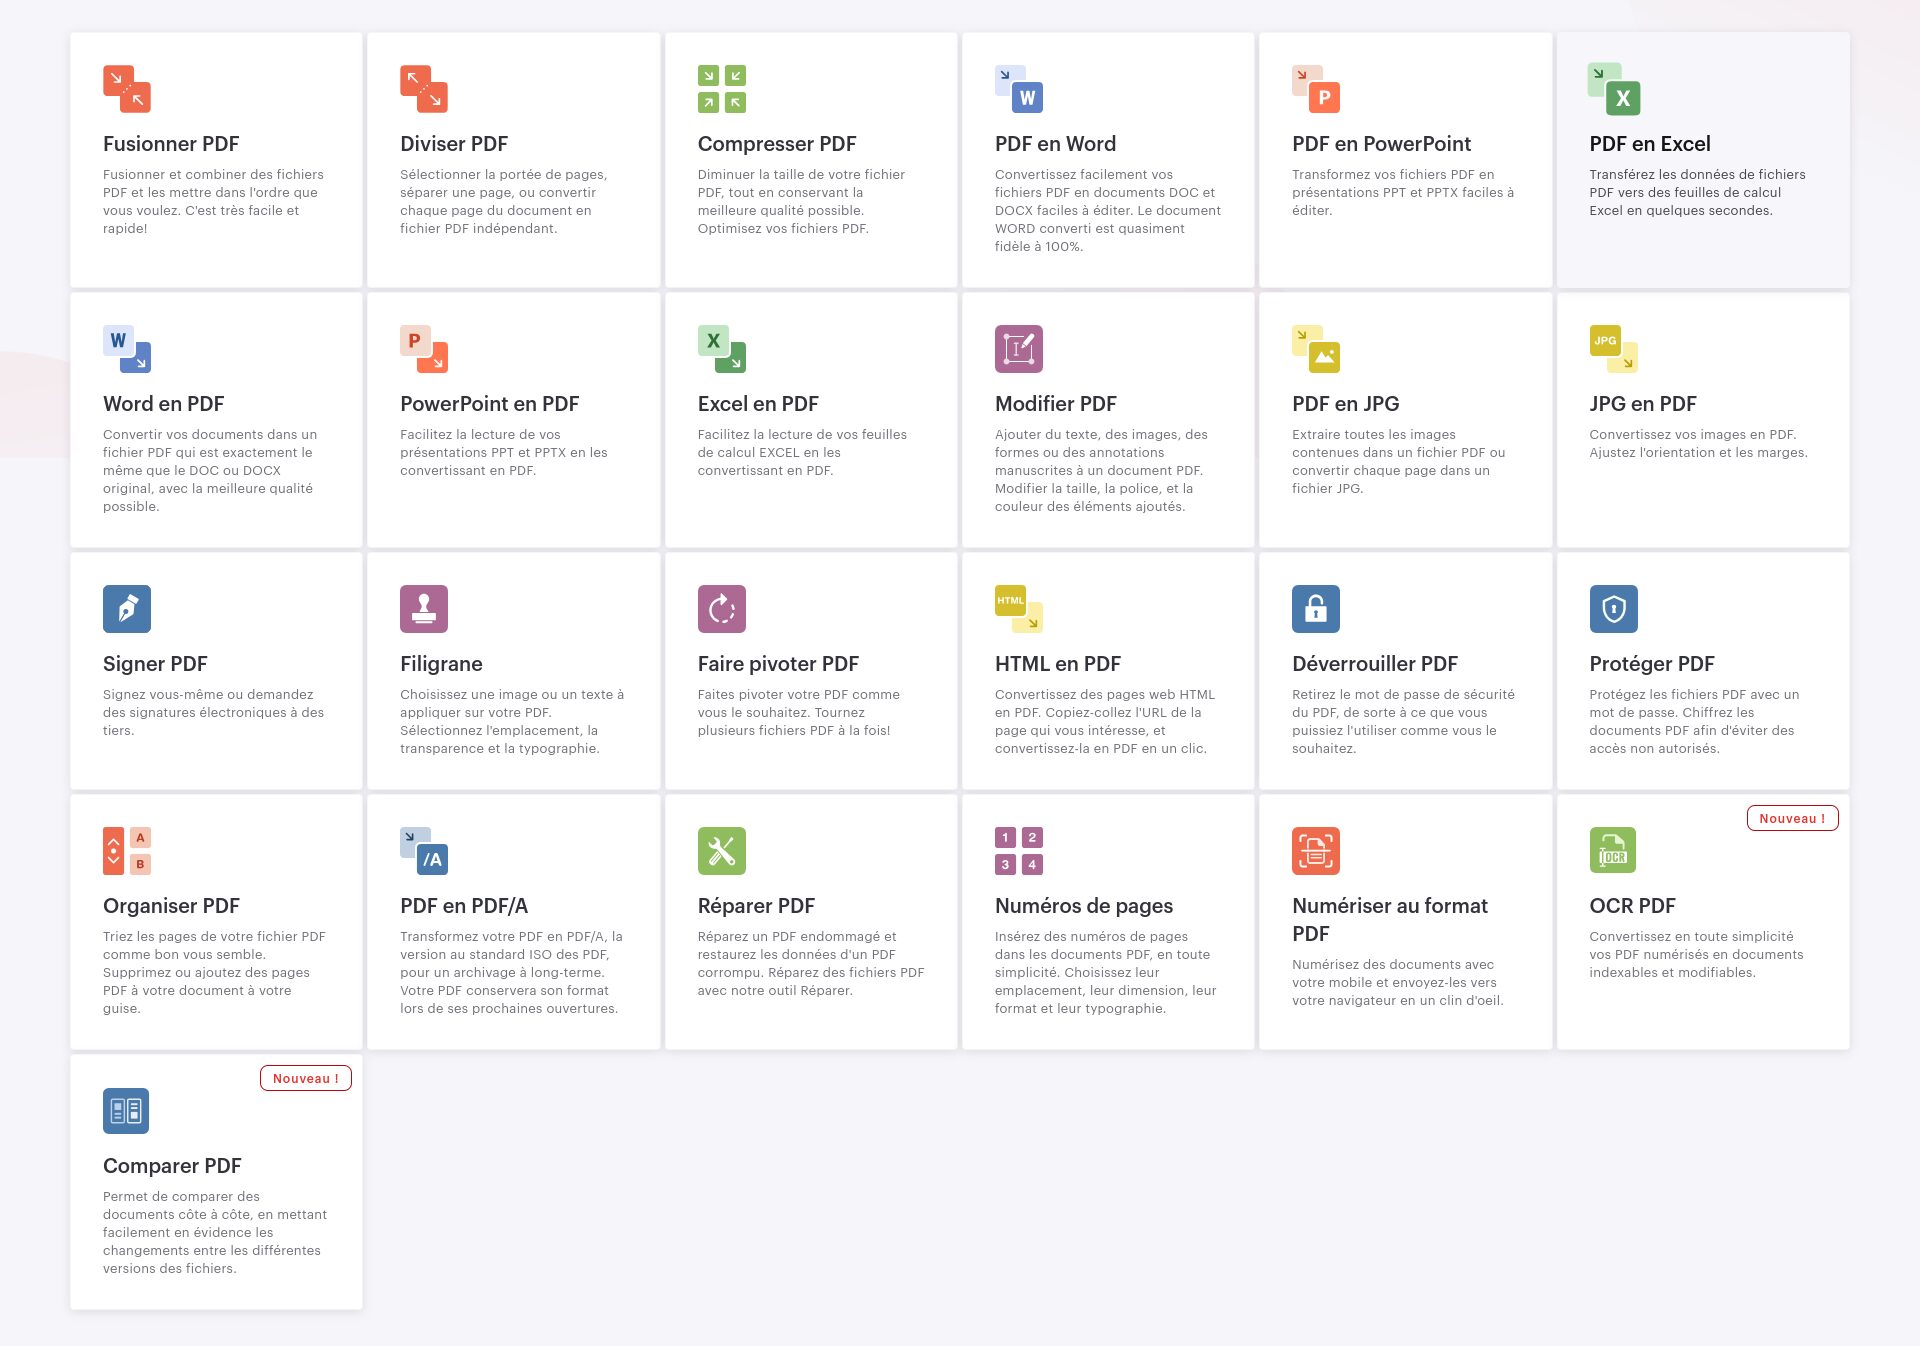The height and width of the screenshot is (1346, 1920).
Task: Select the Modifier PDF title
Action: click(1055, 404)
